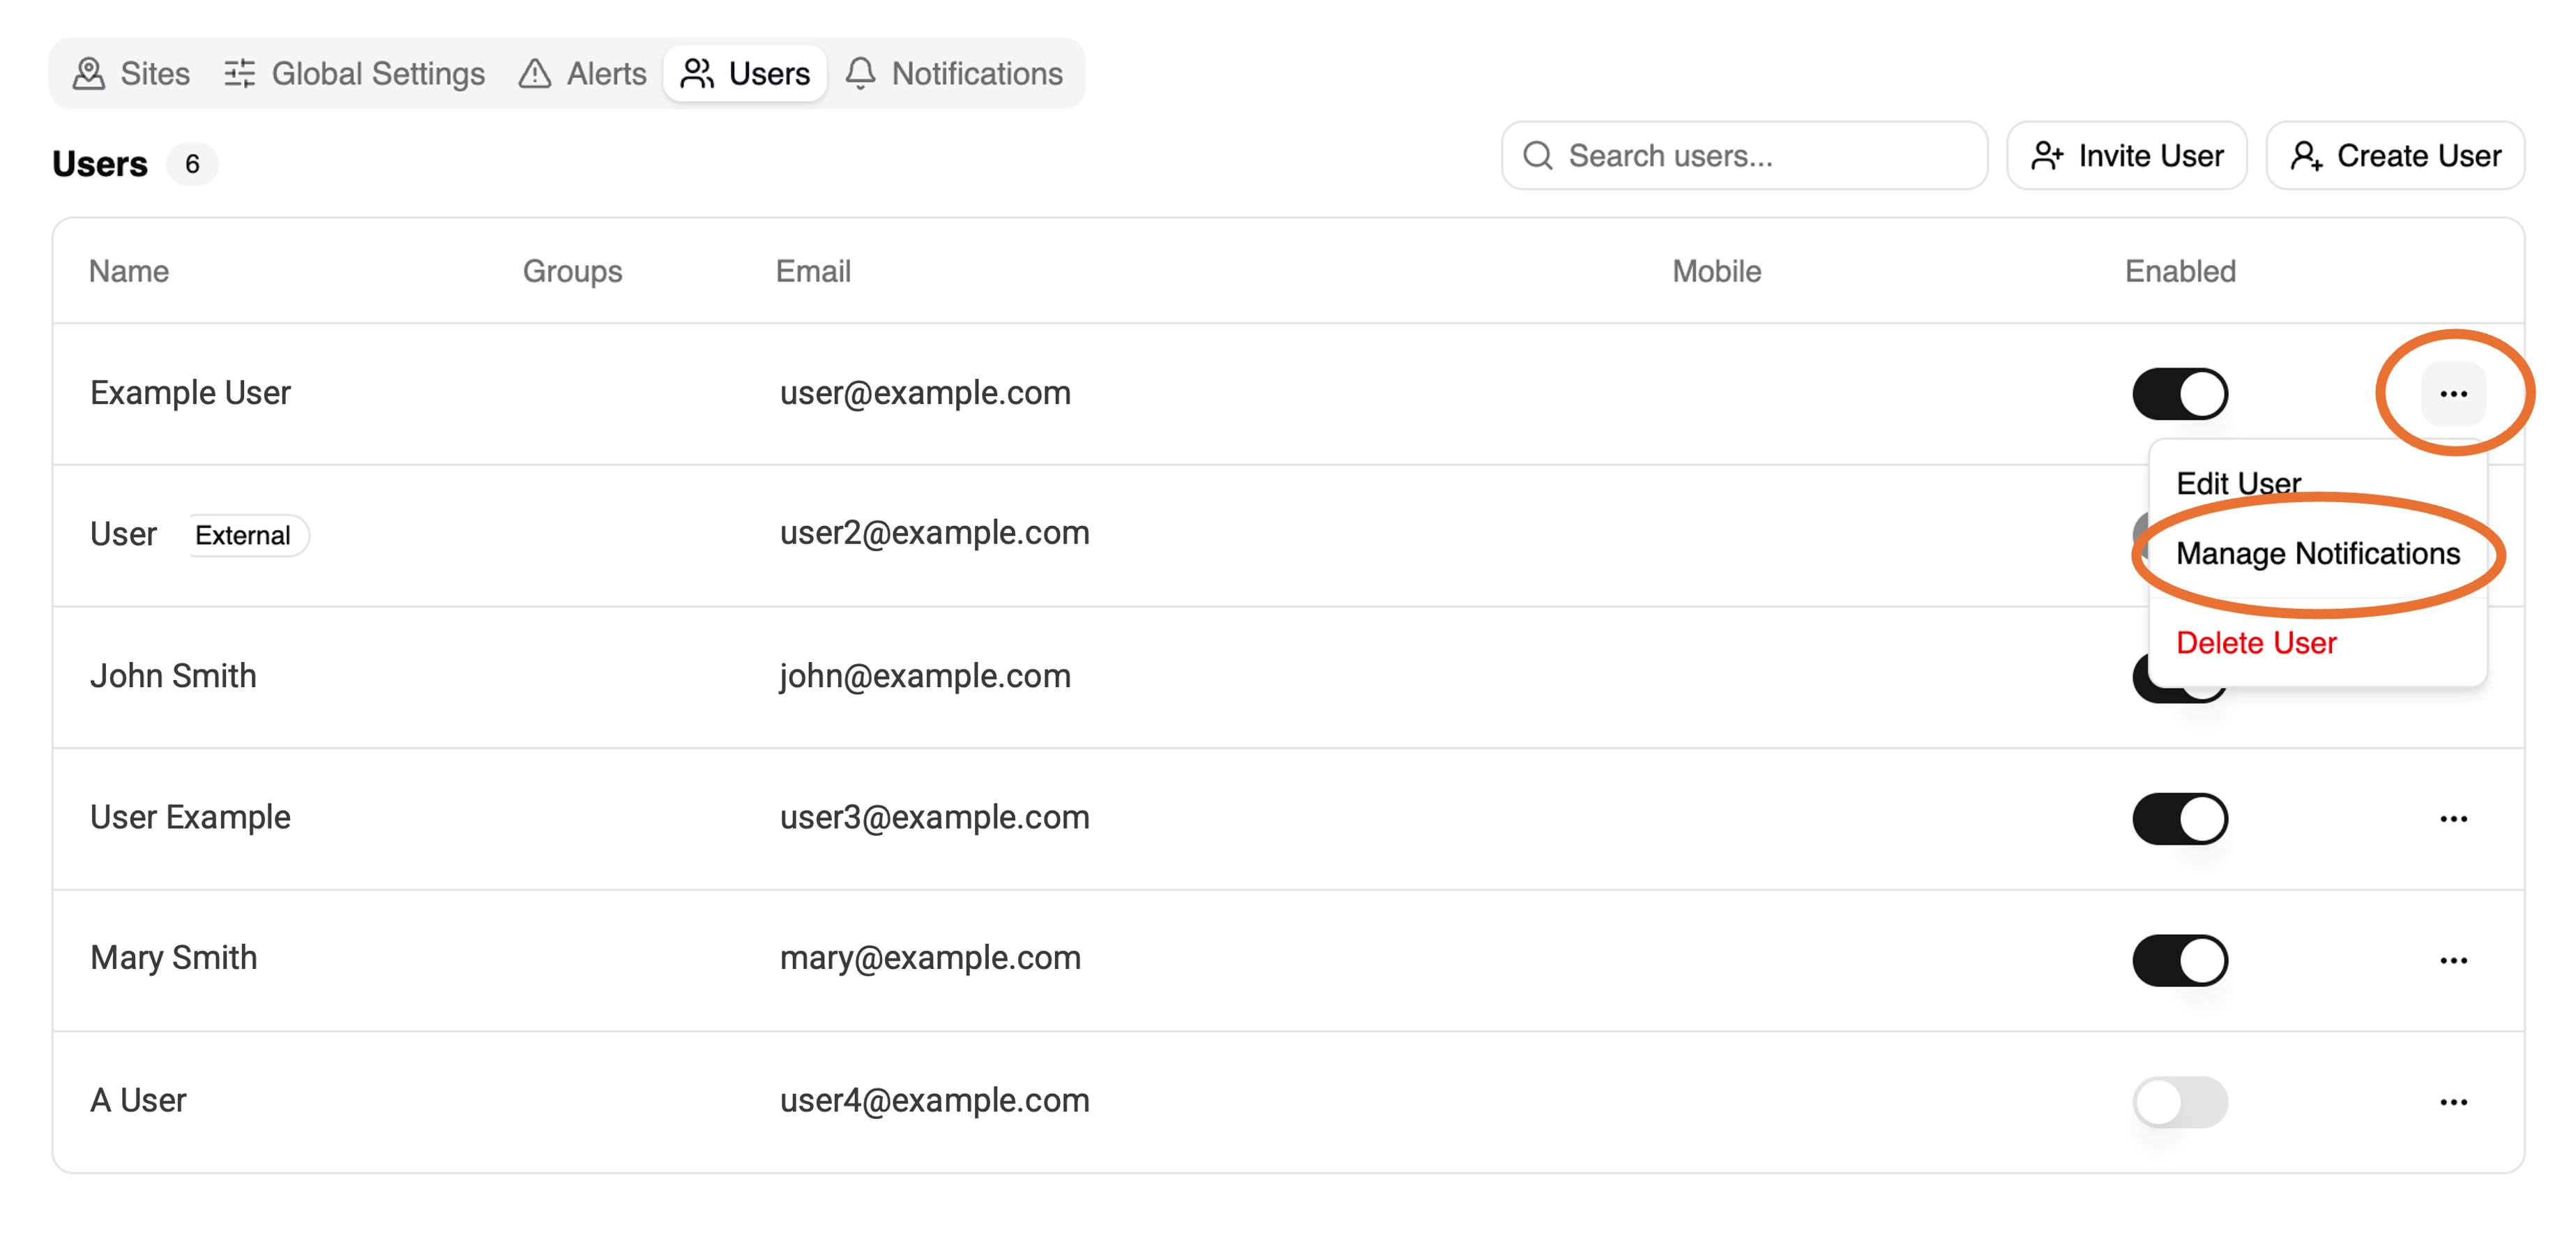Turn off Mary Smith's enabled toggle
The width and height of the screenshot is (2576, 1234).
(x=2180, y=960)
